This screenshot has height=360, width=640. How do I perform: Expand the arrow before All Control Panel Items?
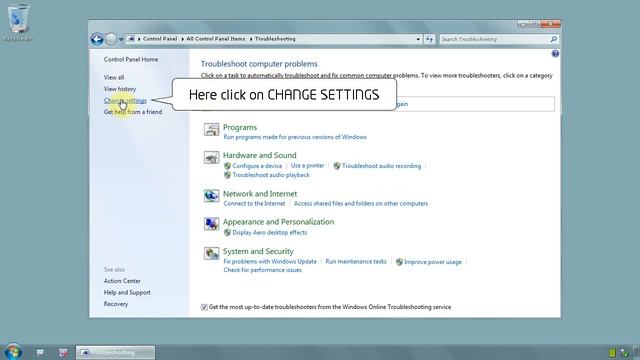point(182,39)
